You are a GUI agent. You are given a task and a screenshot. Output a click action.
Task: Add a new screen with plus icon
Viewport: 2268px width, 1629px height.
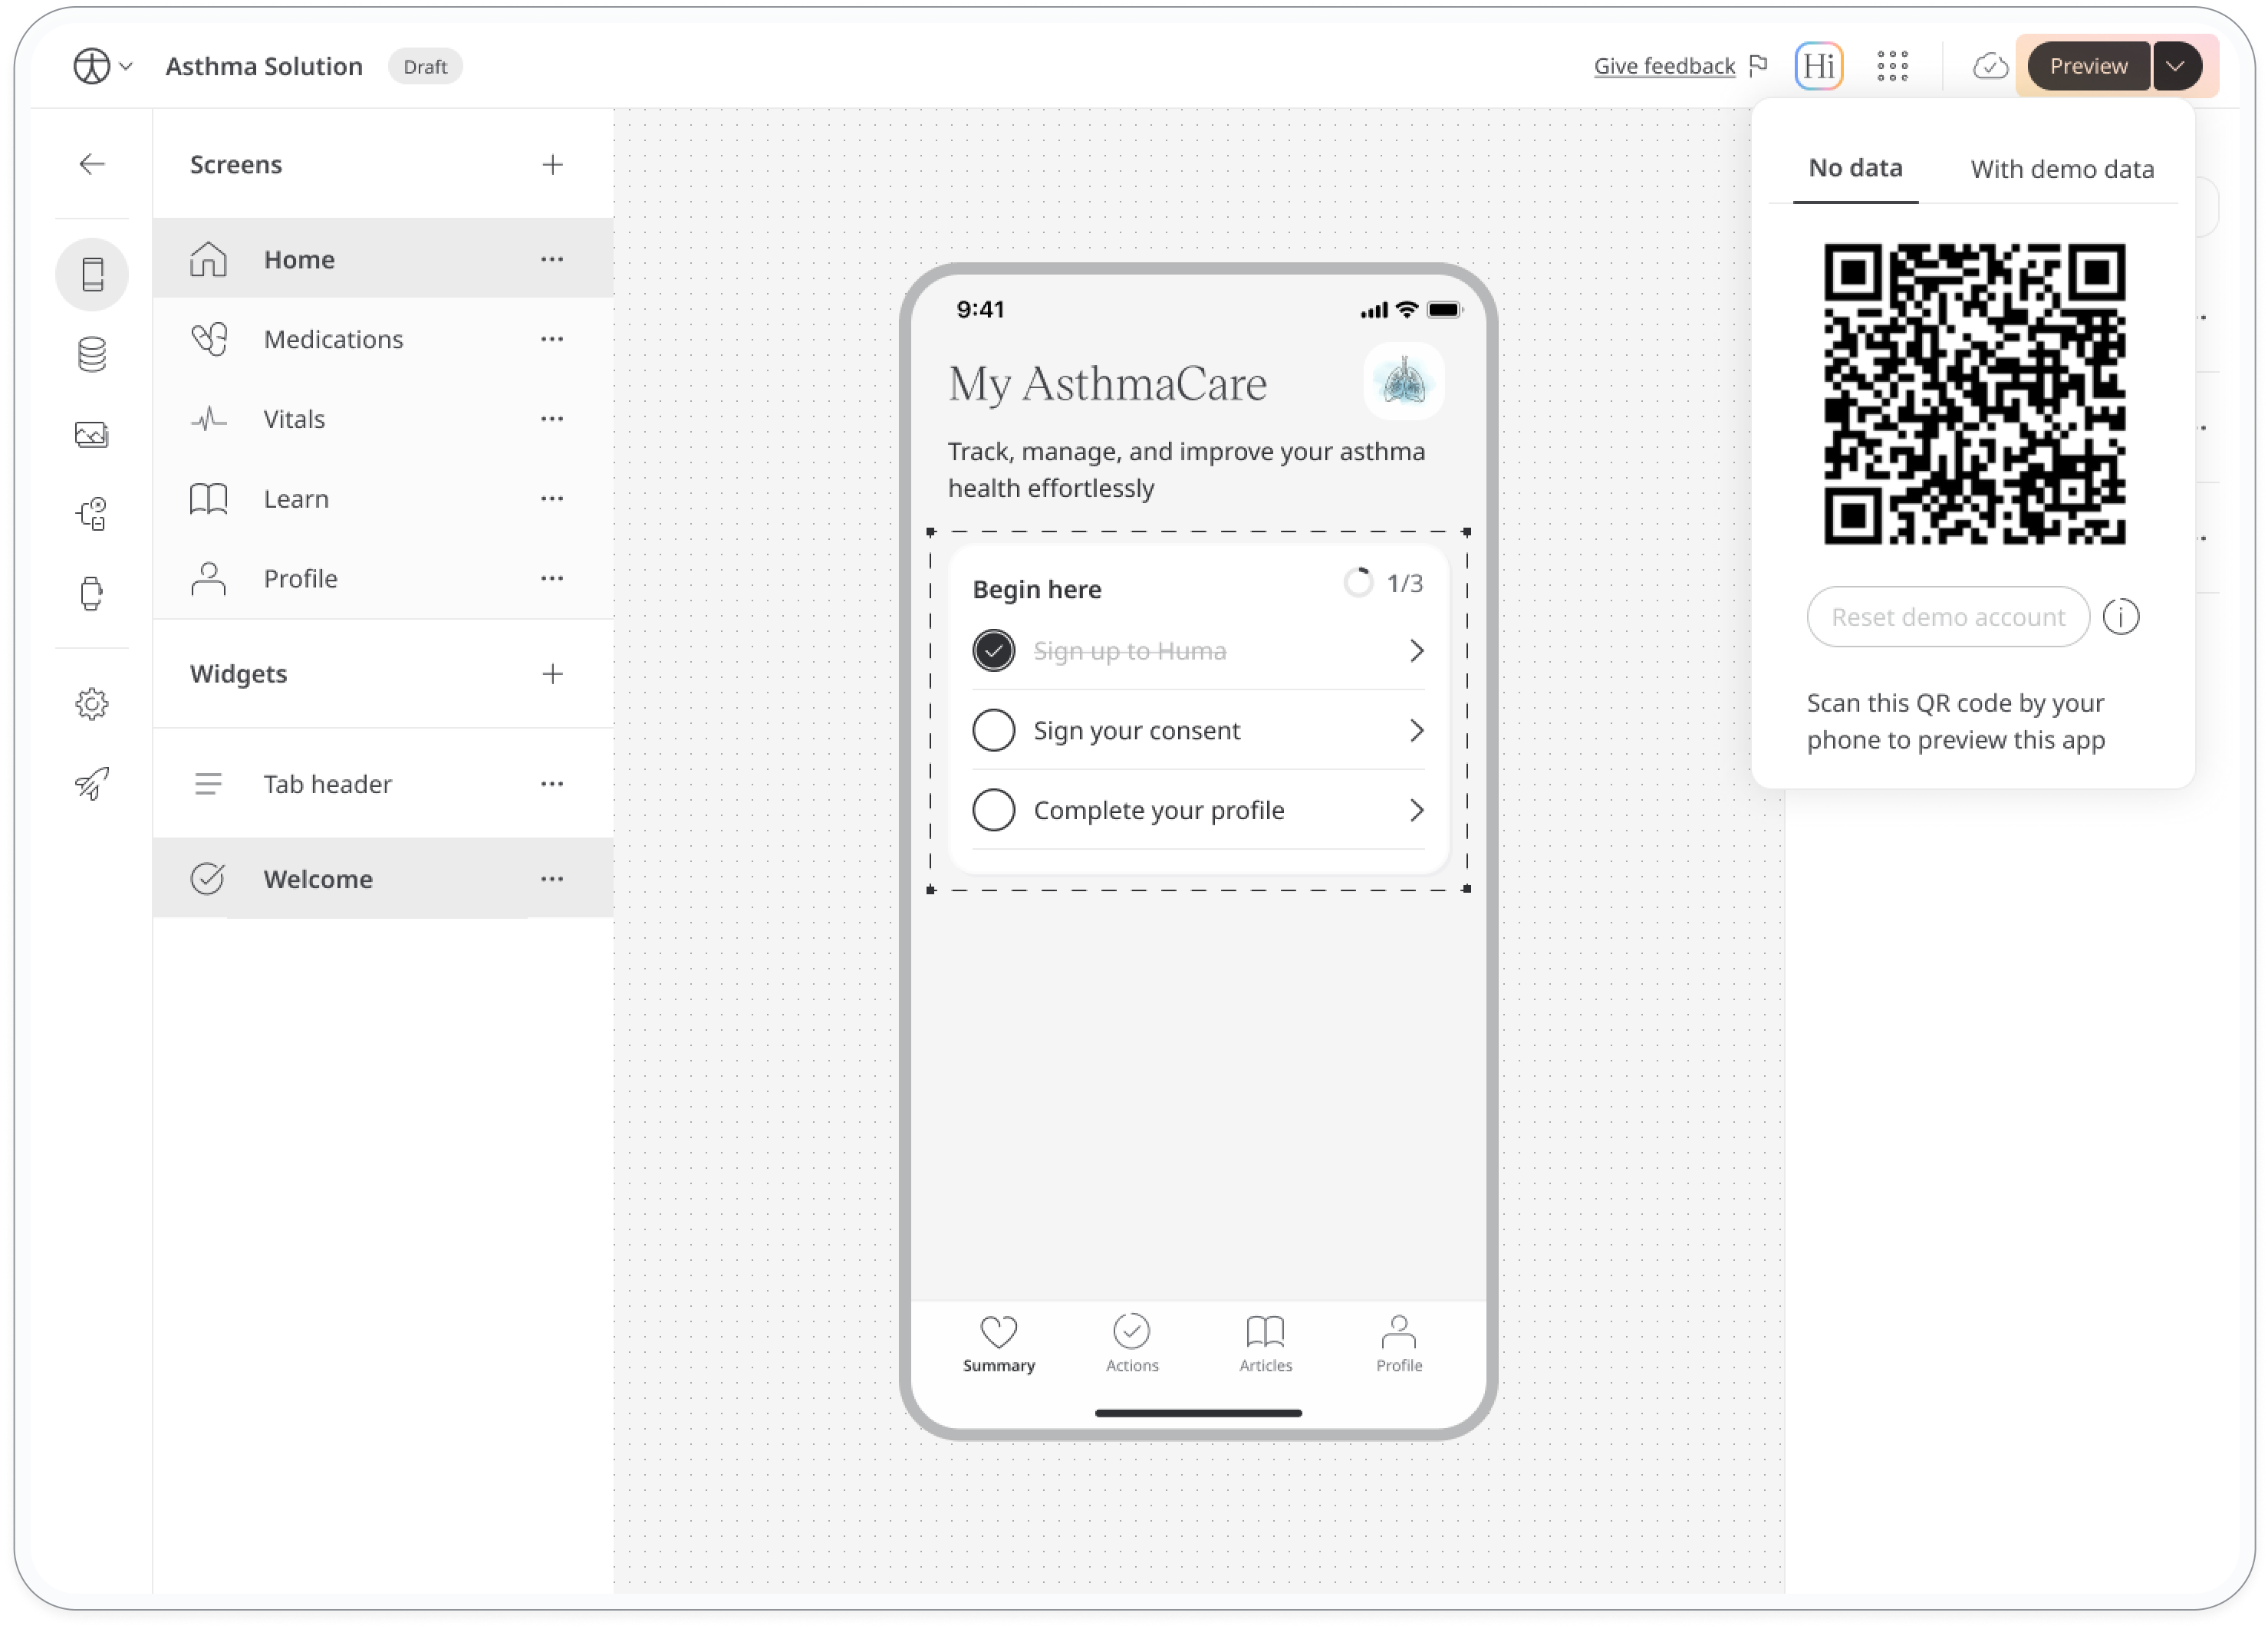coord(552,164)
